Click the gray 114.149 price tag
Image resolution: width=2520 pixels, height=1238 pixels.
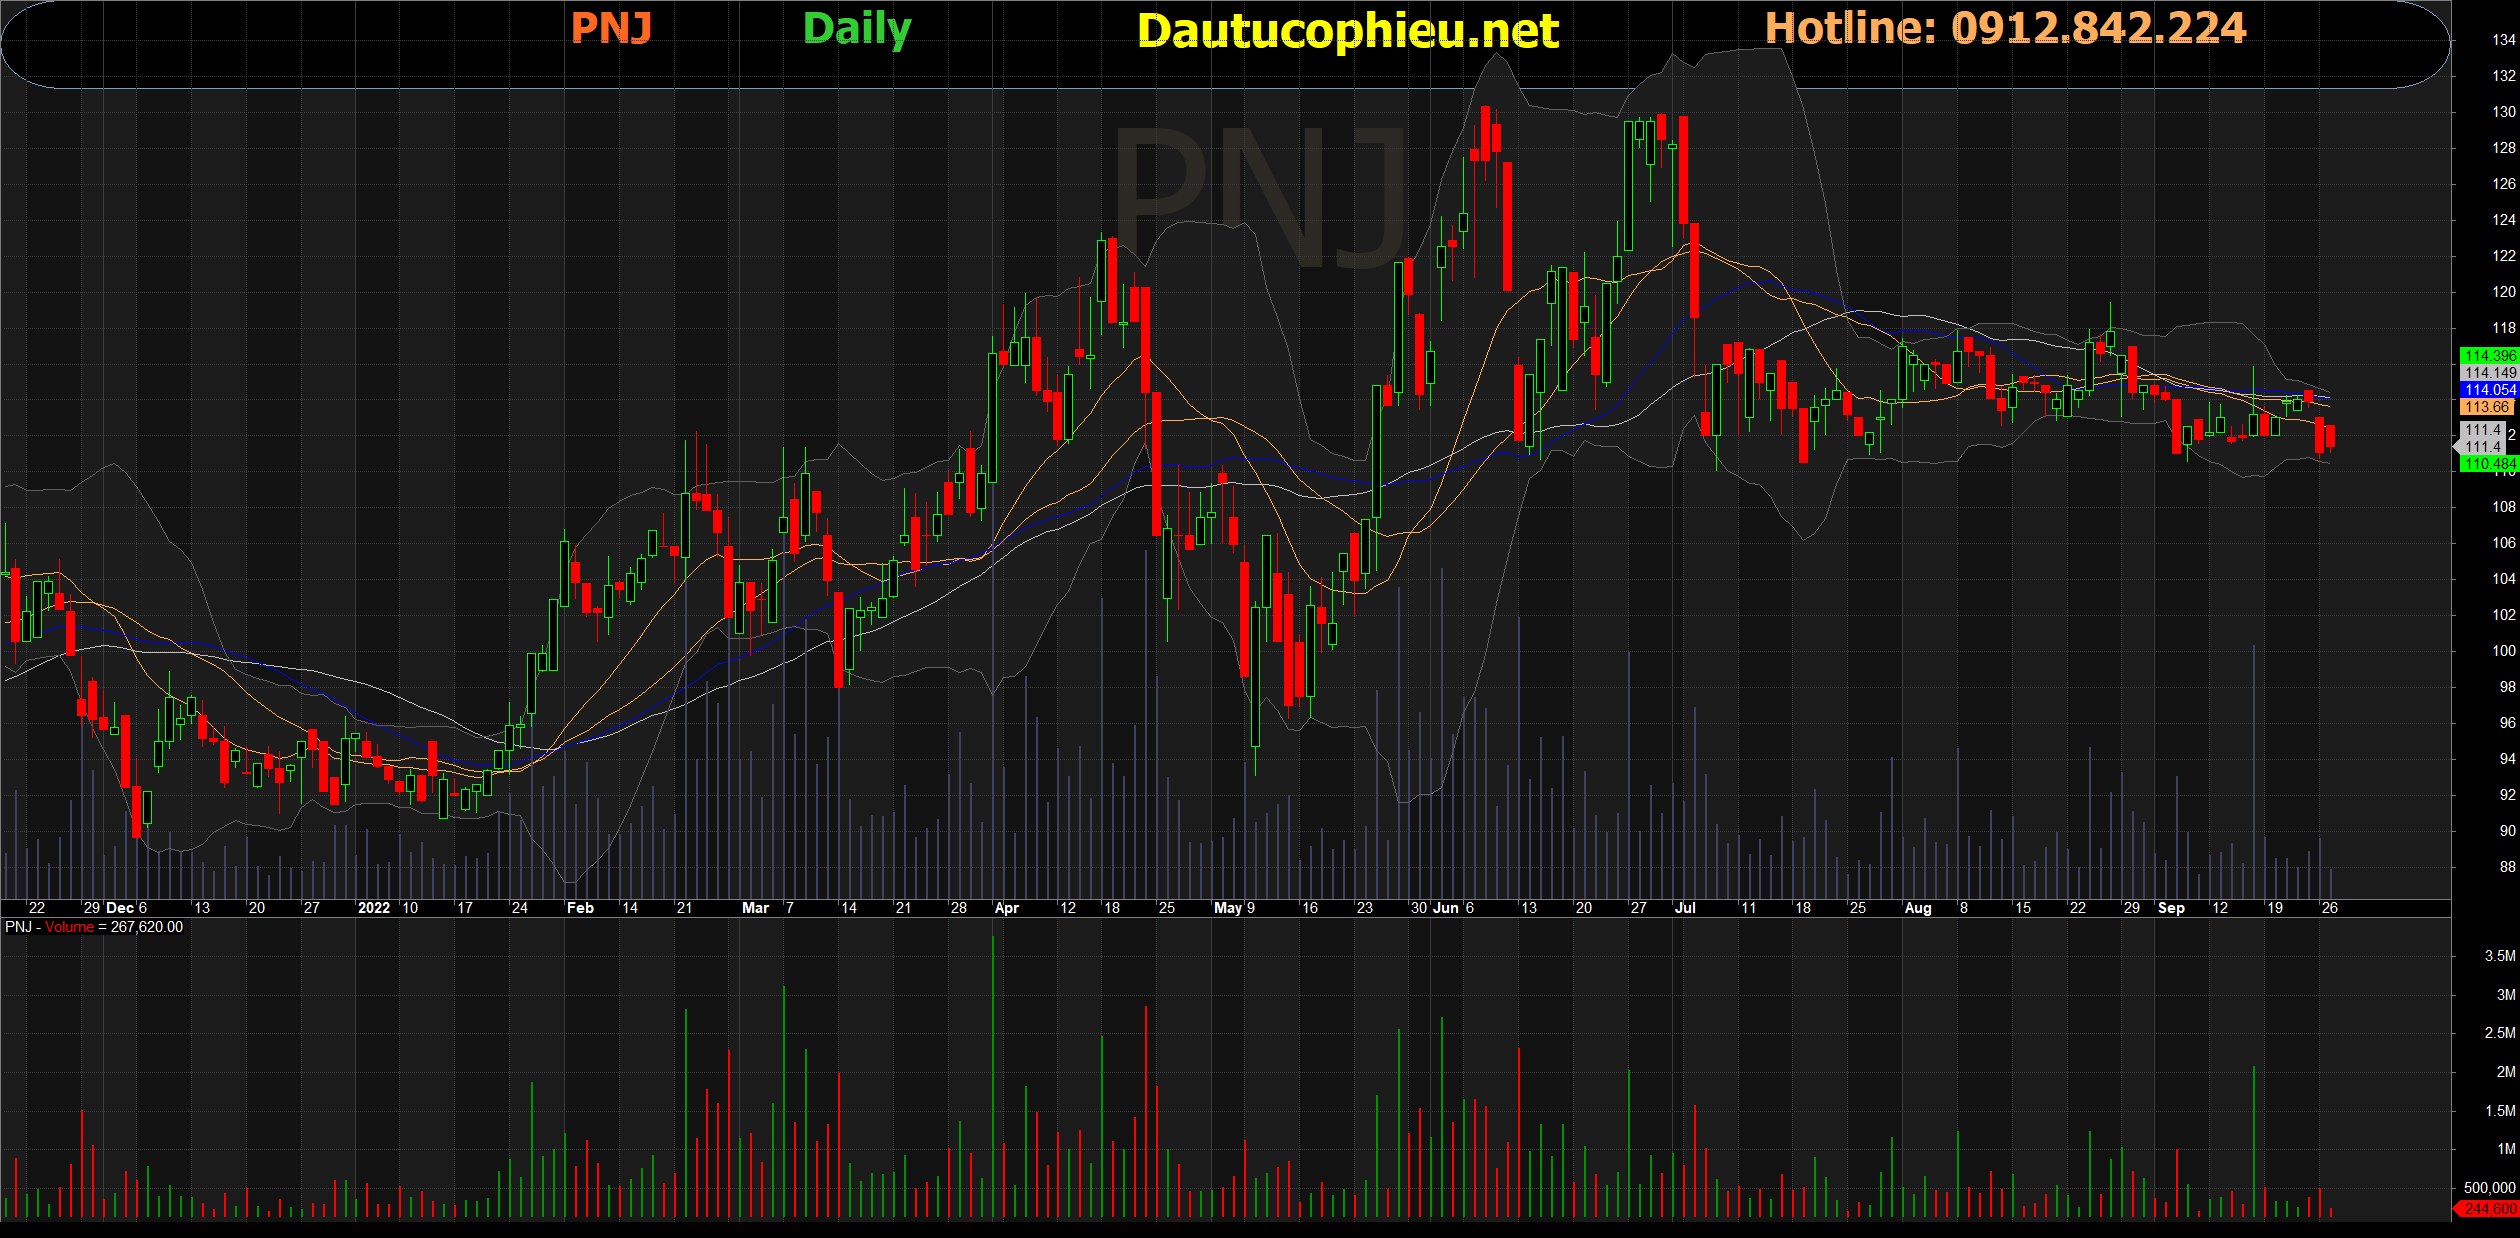(x=2489, y=373)
